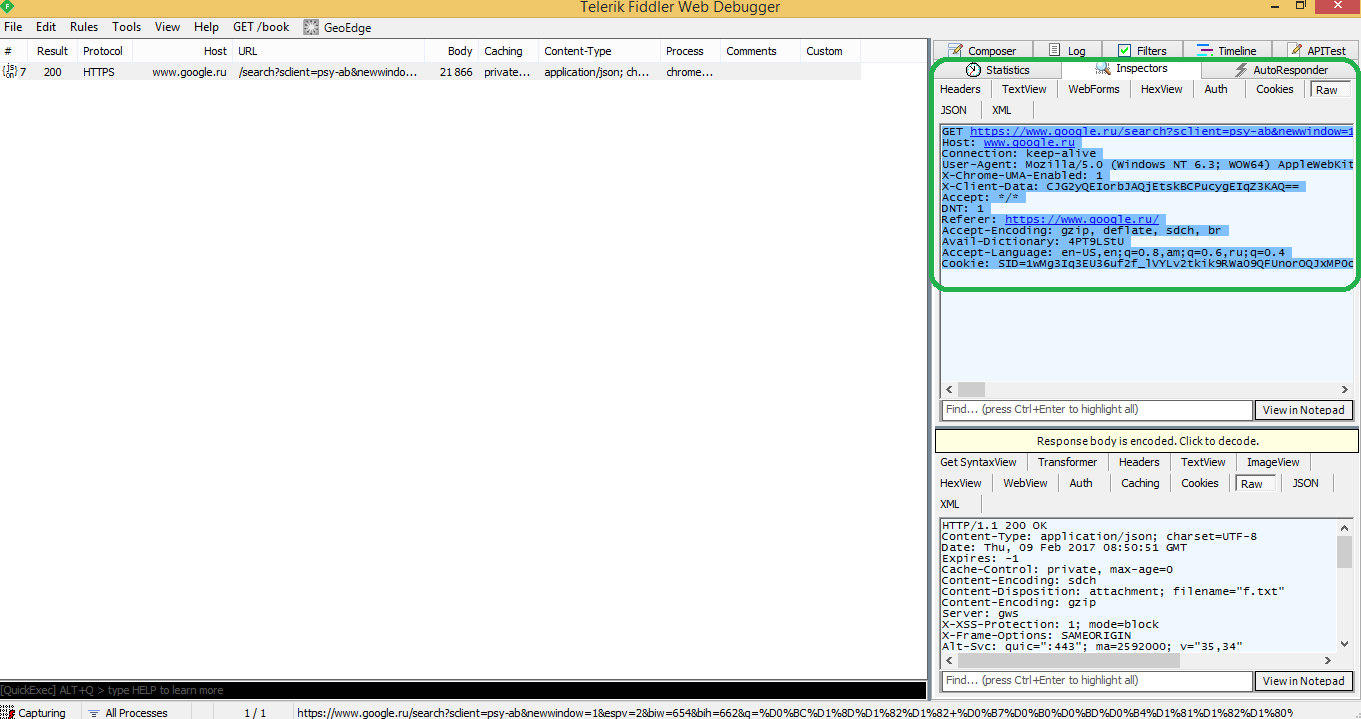Screen dimensions: 1361x719
Task: Click the Process column header
Action: (x=690, y=51)
